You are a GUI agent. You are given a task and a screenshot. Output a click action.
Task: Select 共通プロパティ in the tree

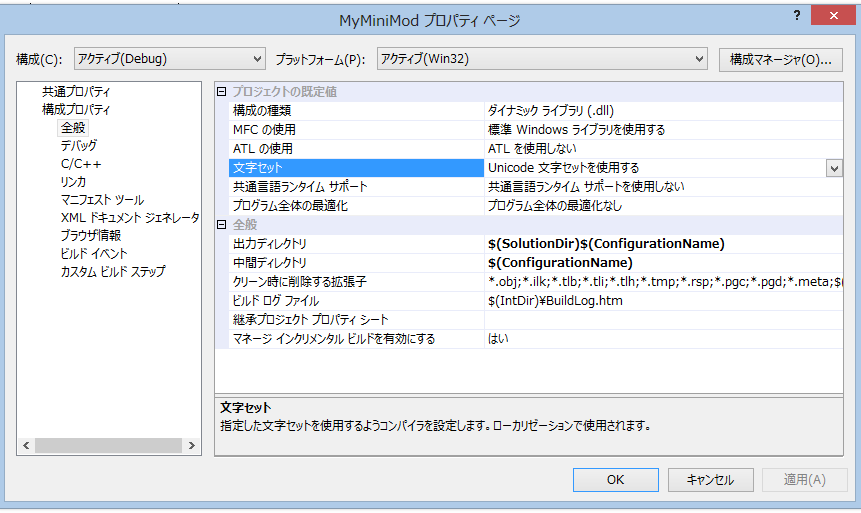click(x=76, y=92)
